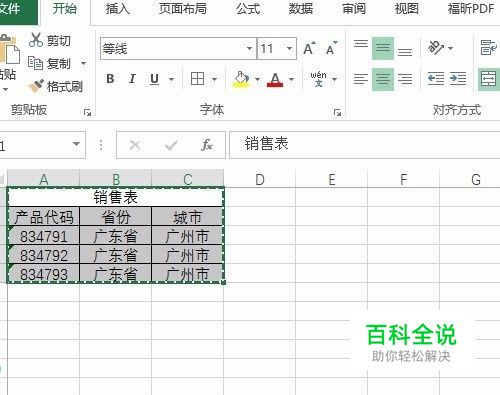The width and height of the screenshot is (500, 395).
Task: Expand the borders dropdown arrow
Action: (214, 79)
